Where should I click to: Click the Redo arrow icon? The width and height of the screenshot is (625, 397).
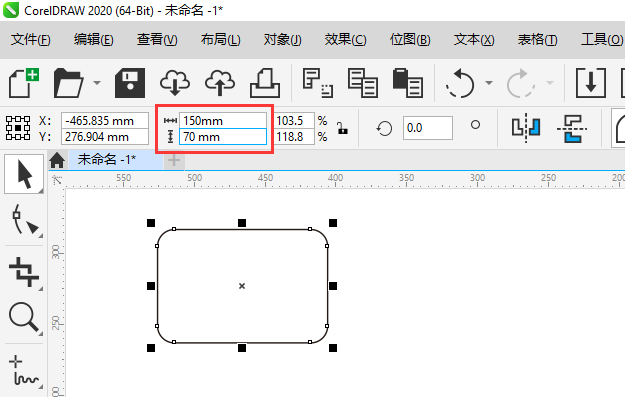coord(521,83)
